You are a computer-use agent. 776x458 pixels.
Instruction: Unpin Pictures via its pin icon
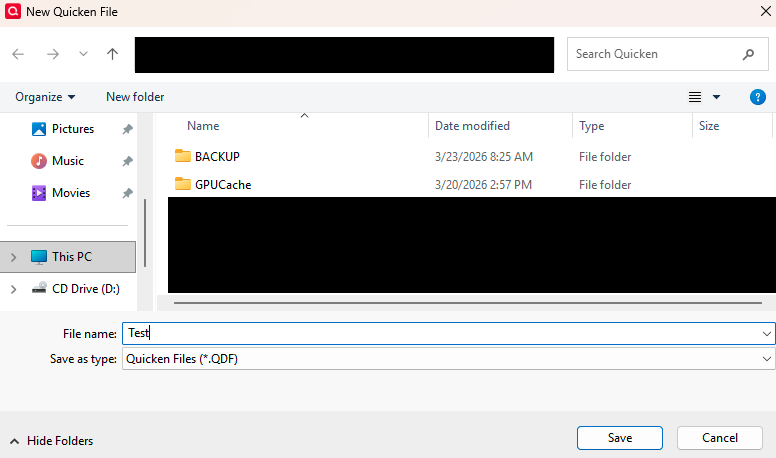pos(128,129)
